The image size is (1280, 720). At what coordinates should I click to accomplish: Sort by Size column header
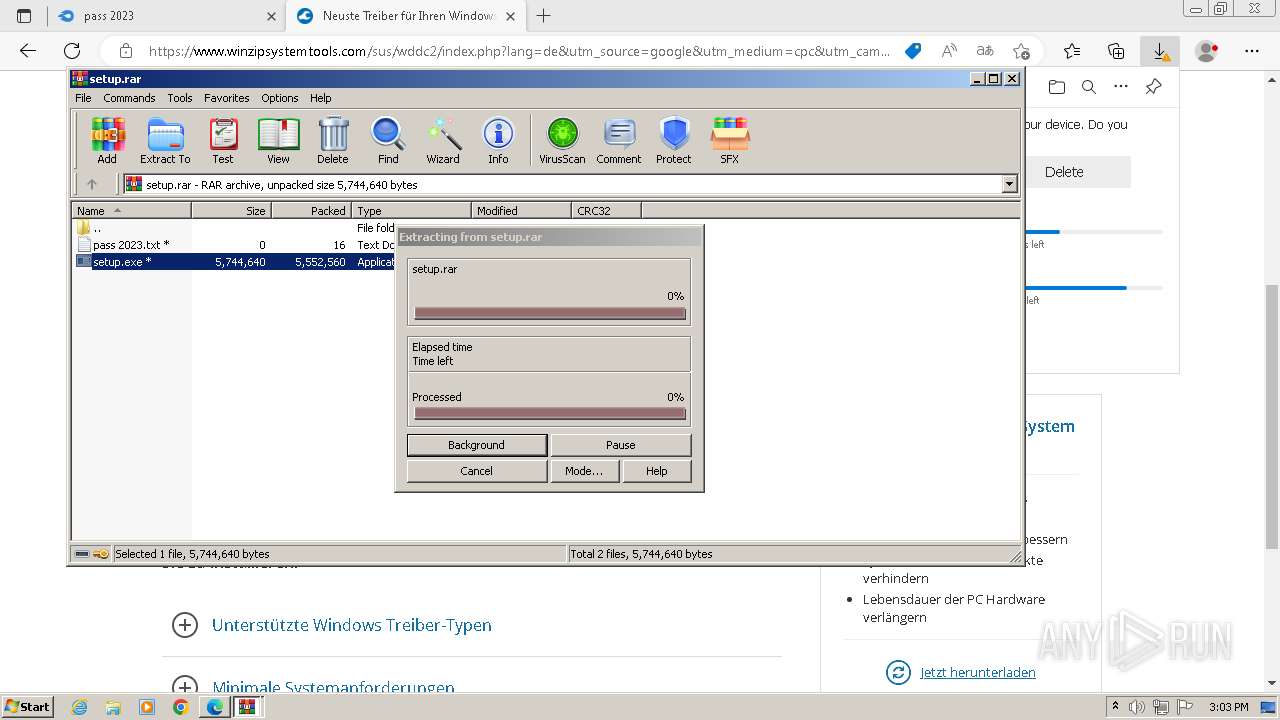pos(231,210)
